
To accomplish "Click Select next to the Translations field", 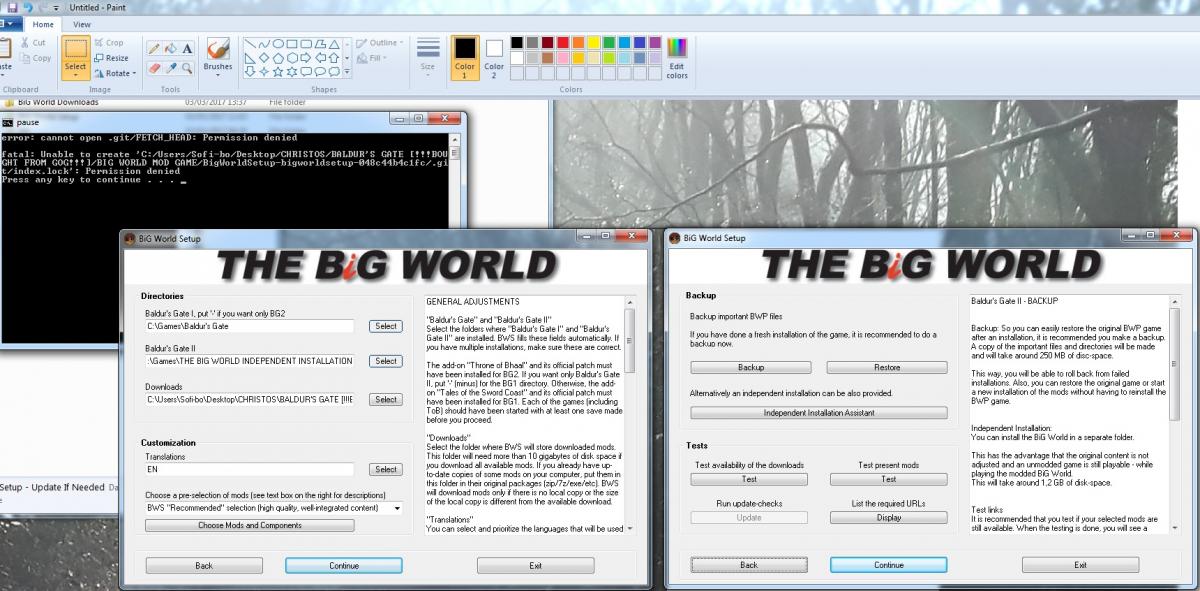I will 386,469.
